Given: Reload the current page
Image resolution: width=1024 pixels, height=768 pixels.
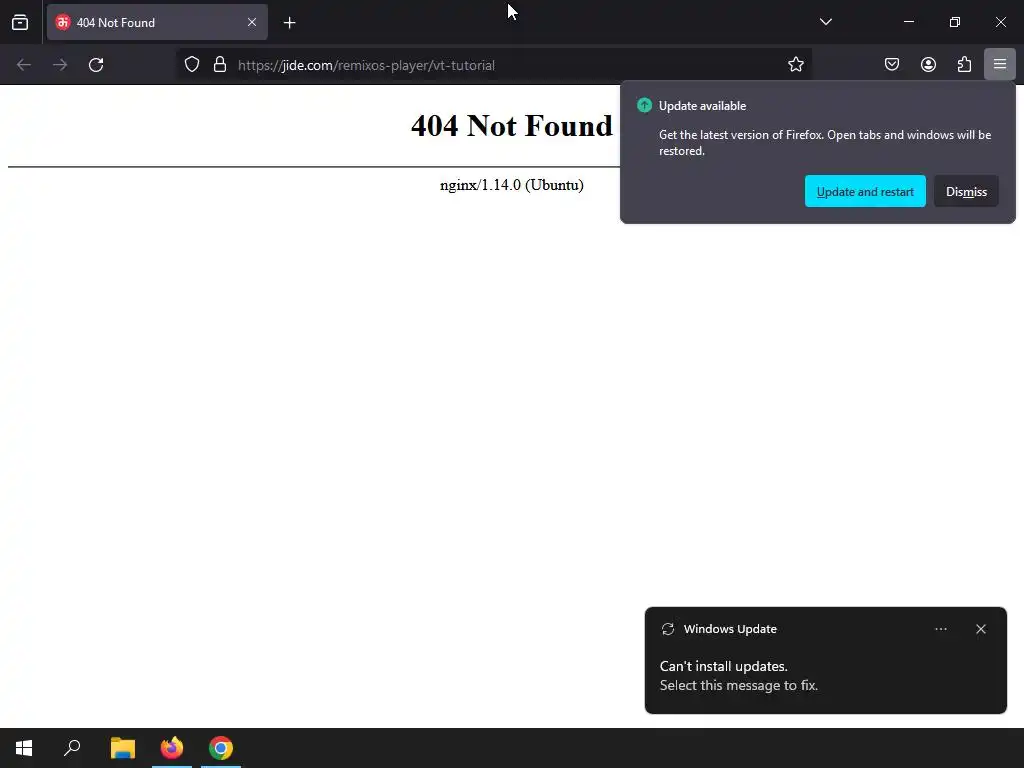Looking at the screenshot, I should pos(96,65).
